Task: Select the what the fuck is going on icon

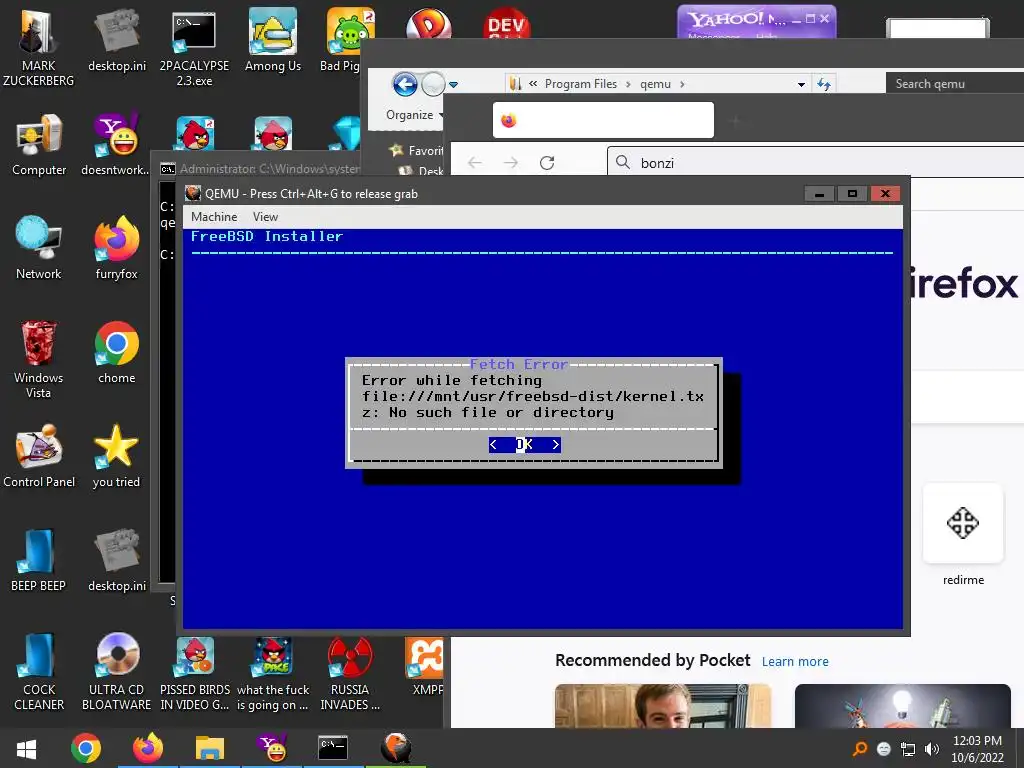Action: [x=273, y=673]
